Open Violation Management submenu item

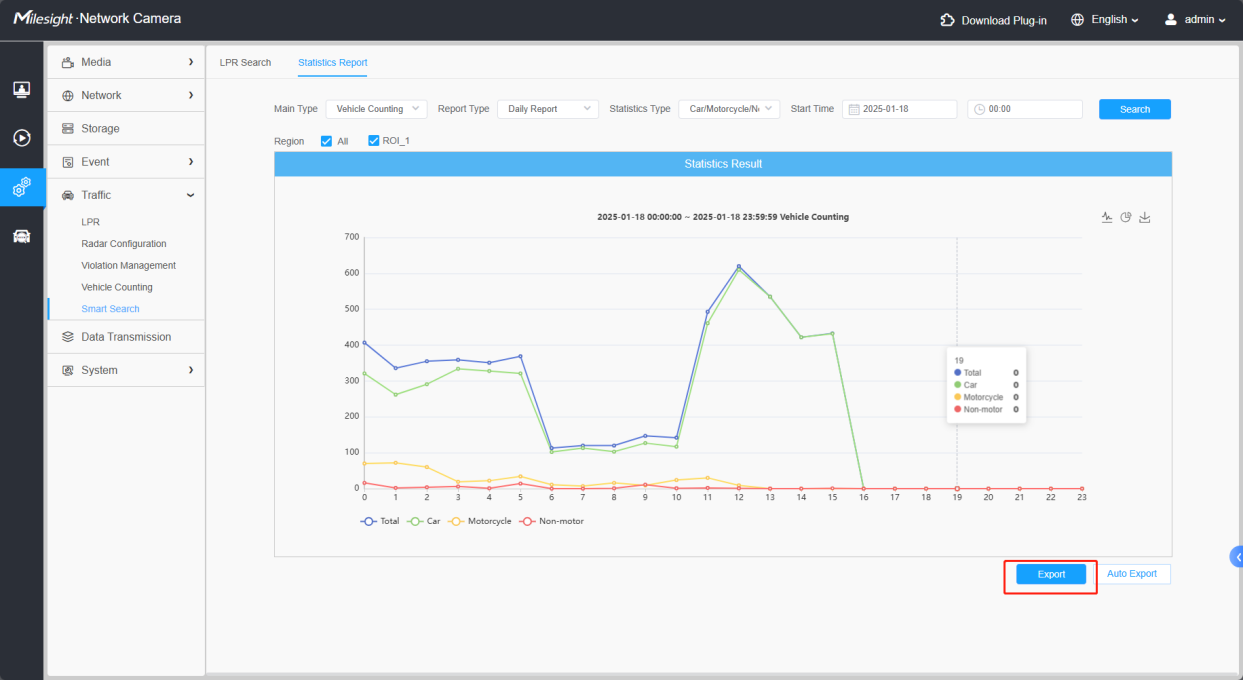tap(128, 266)
